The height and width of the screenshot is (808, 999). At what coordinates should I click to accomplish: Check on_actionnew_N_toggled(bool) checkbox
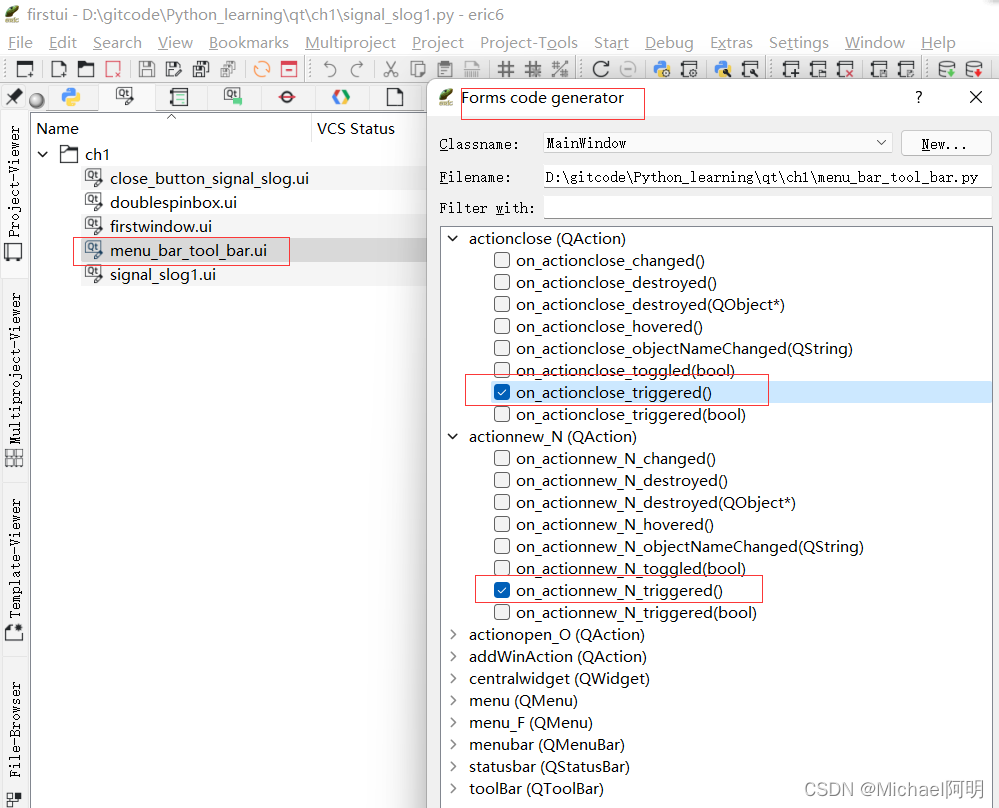point(502,568)
